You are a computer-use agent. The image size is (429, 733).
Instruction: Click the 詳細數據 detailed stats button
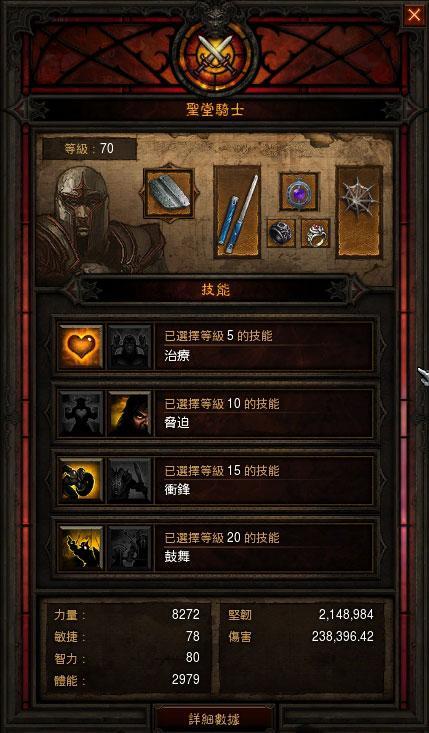215,720
